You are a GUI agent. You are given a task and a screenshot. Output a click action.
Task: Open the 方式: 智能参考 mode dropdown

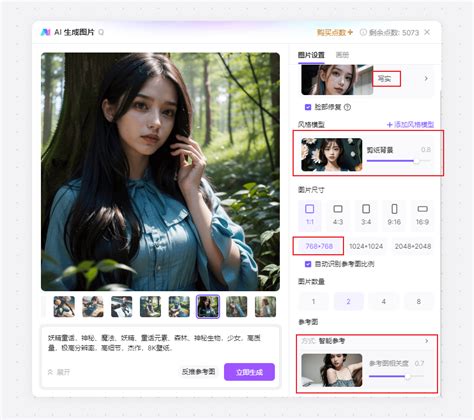coord(366,341)
